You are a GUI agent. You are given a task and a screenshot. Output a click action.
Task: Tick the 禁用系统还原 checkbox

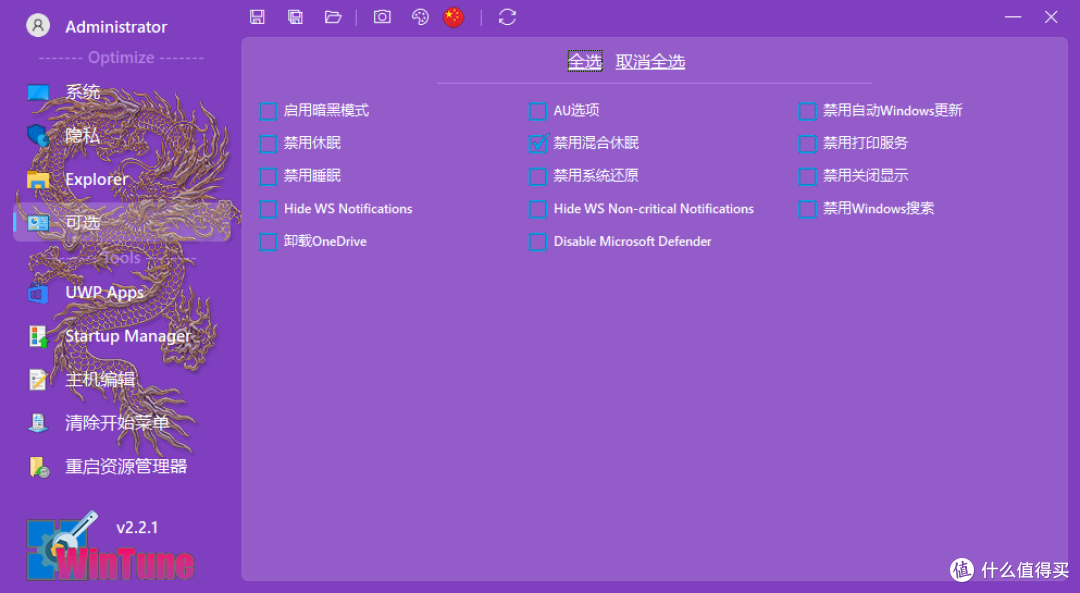click(538, 176)
